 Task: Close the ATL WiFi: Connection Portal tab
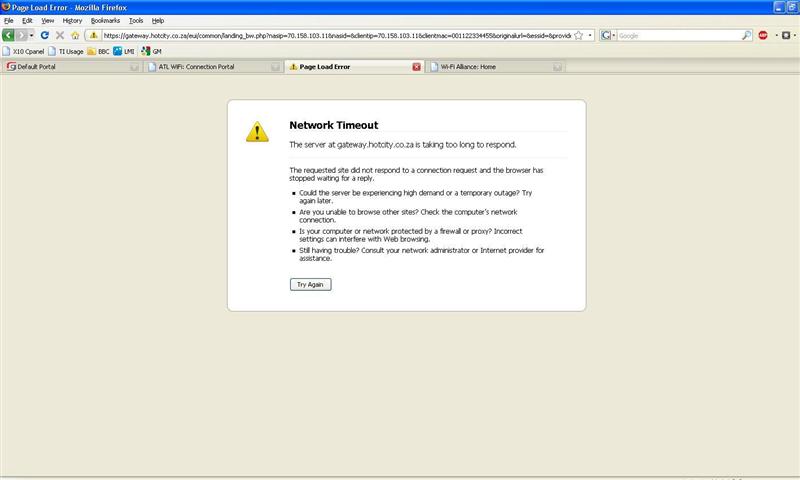[x=276, y=67]
